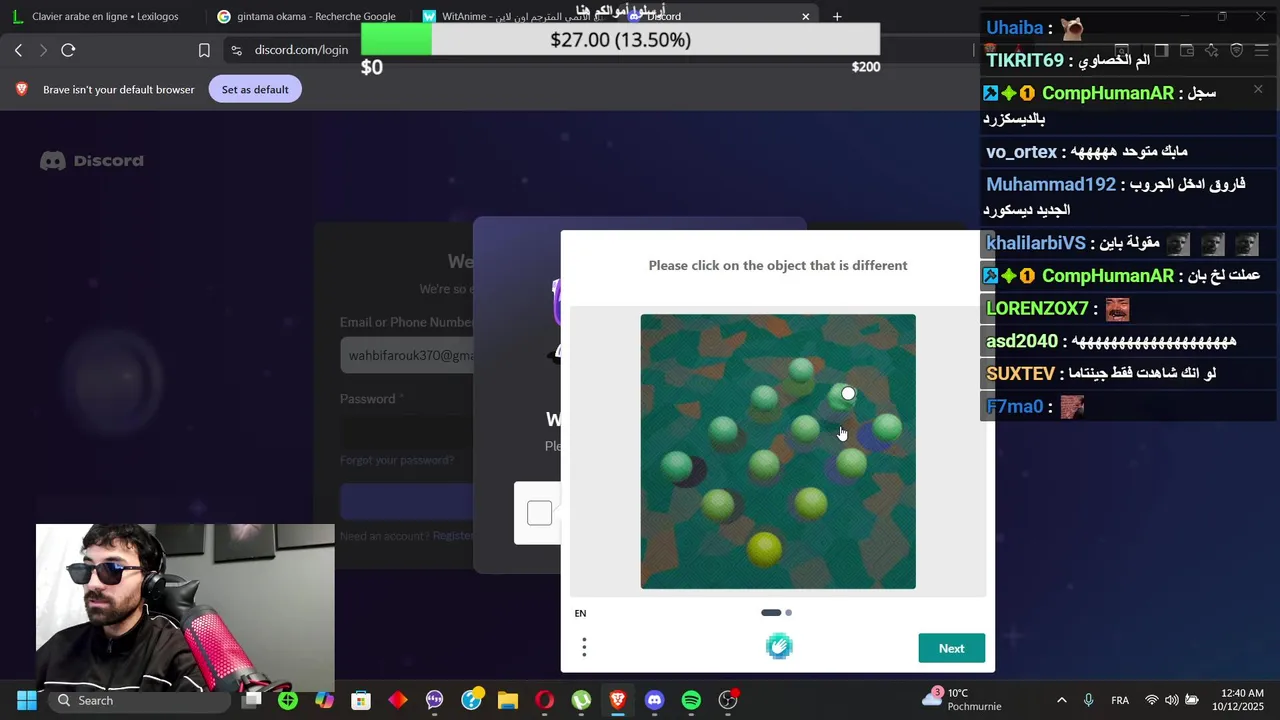
Task: Open the Discord app from taskbar
Action: point(654,700)
